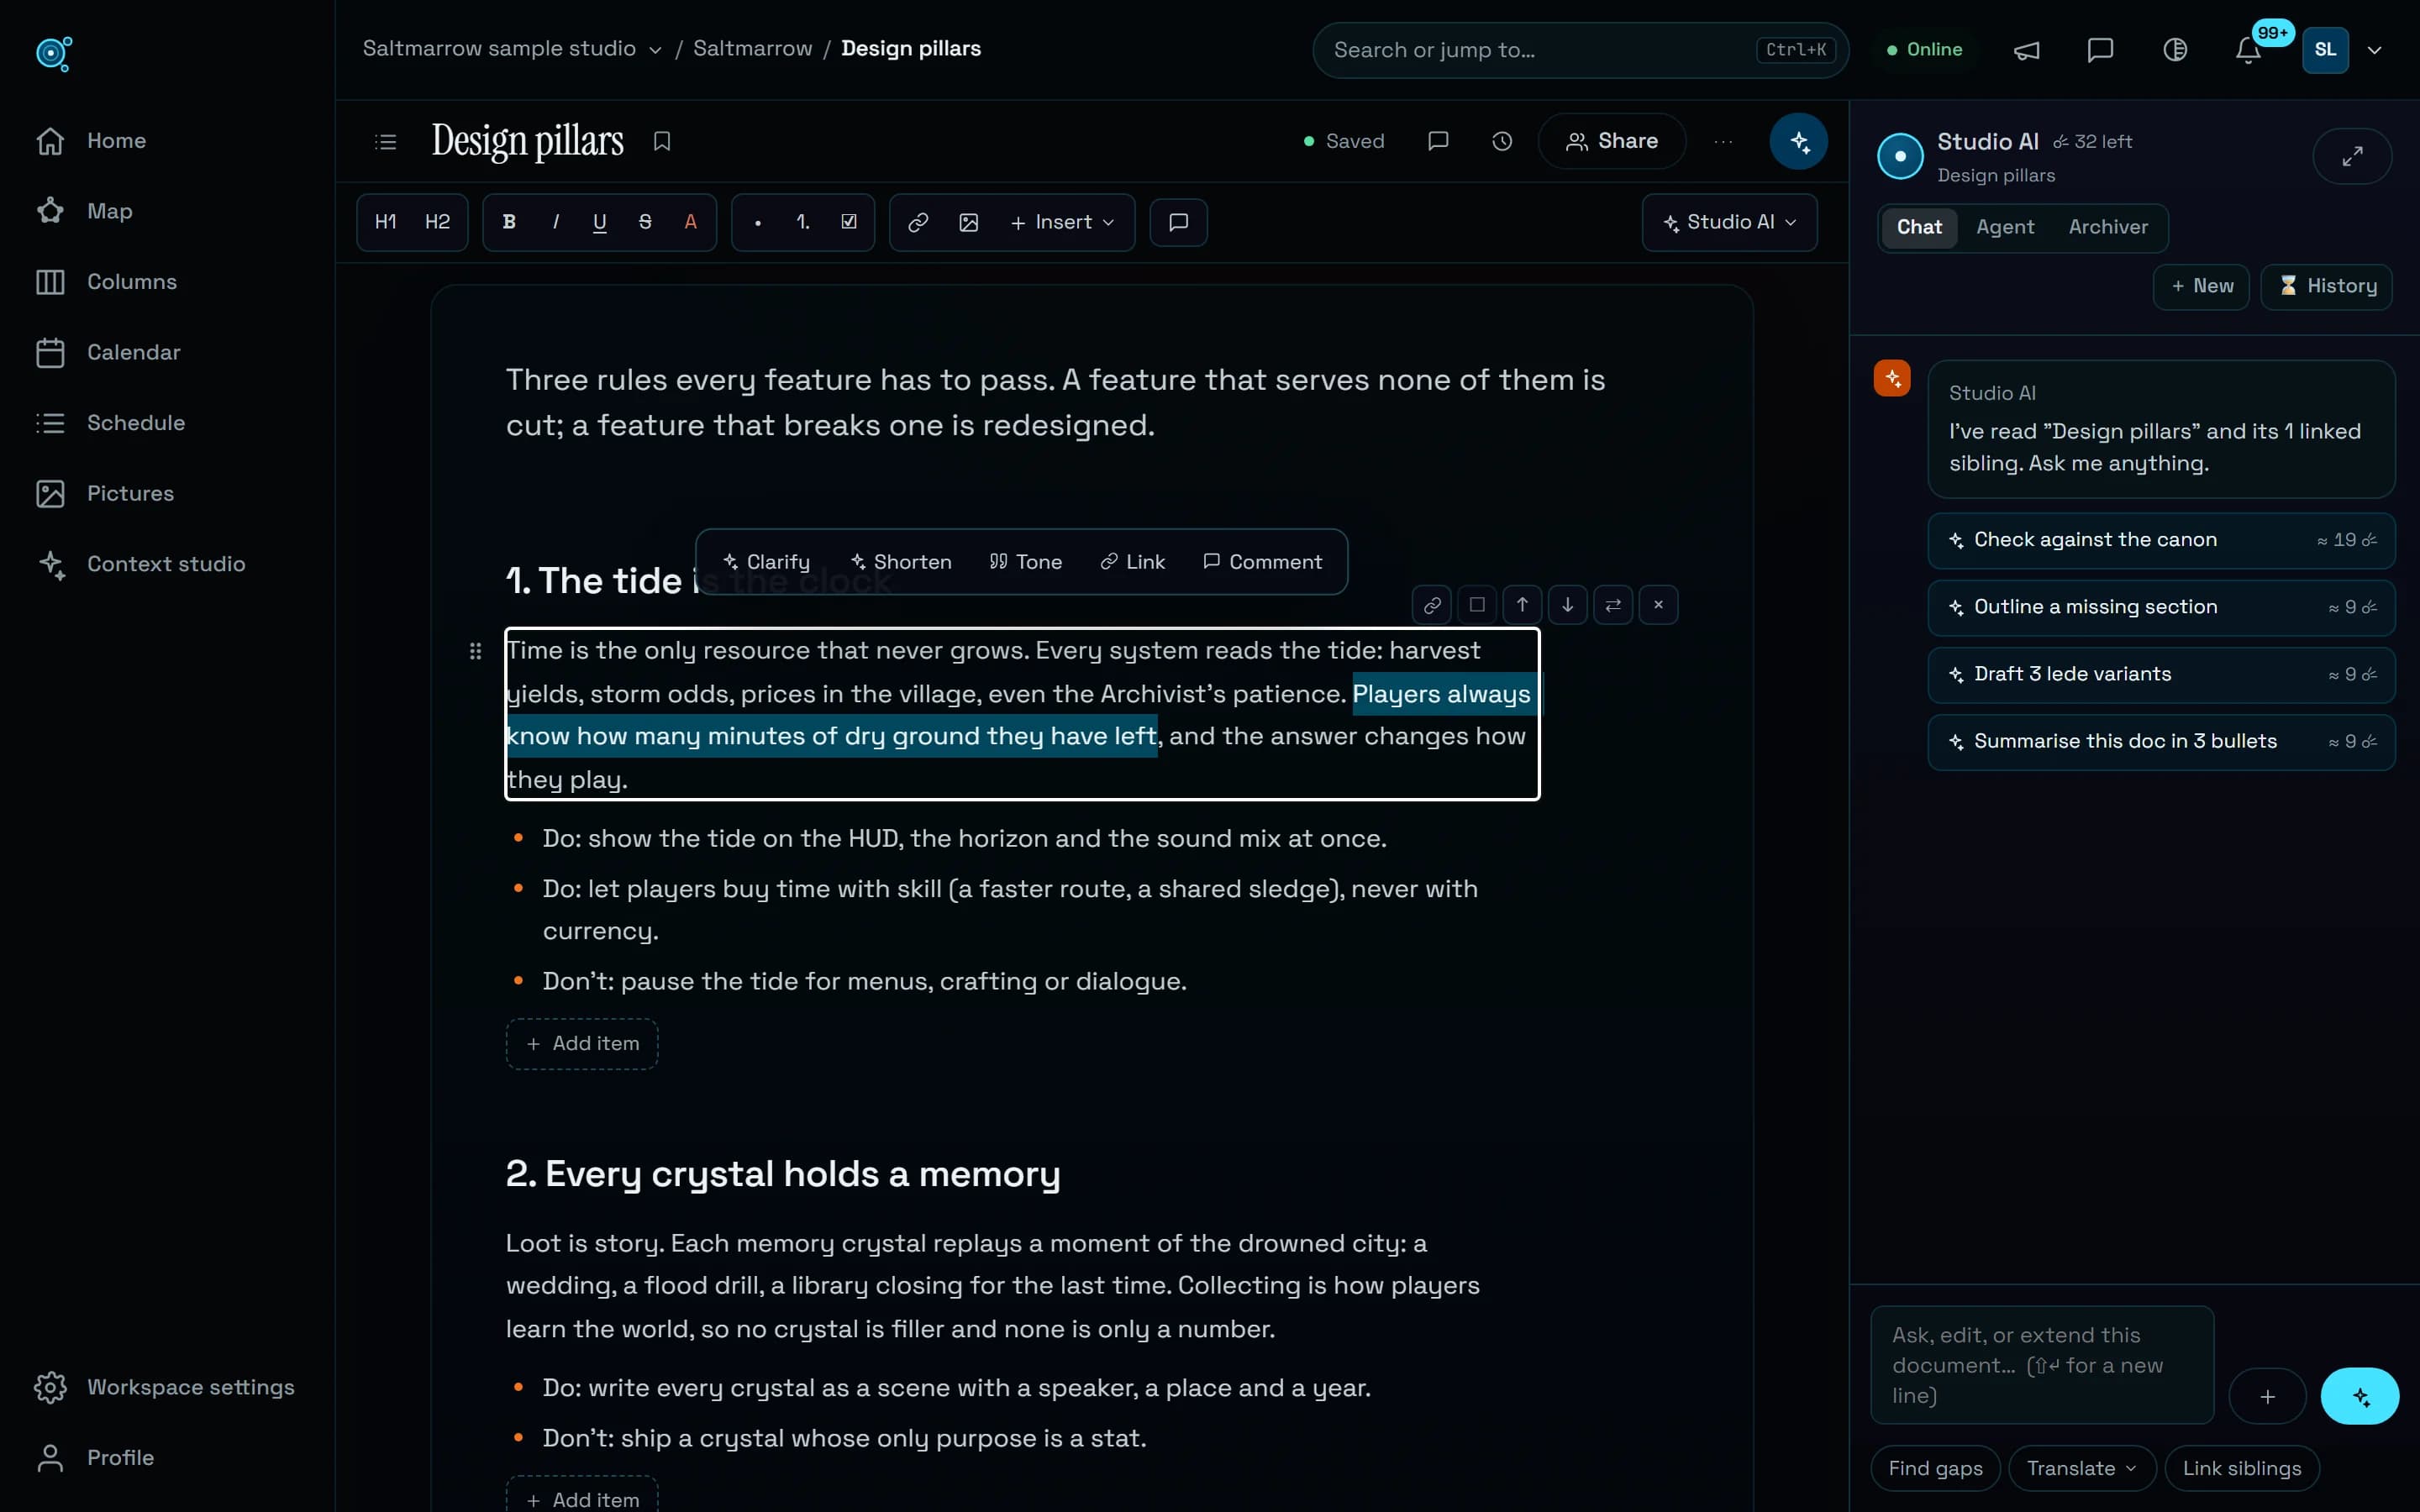Click the round Studio AI sparkle button

point(1799,141)
